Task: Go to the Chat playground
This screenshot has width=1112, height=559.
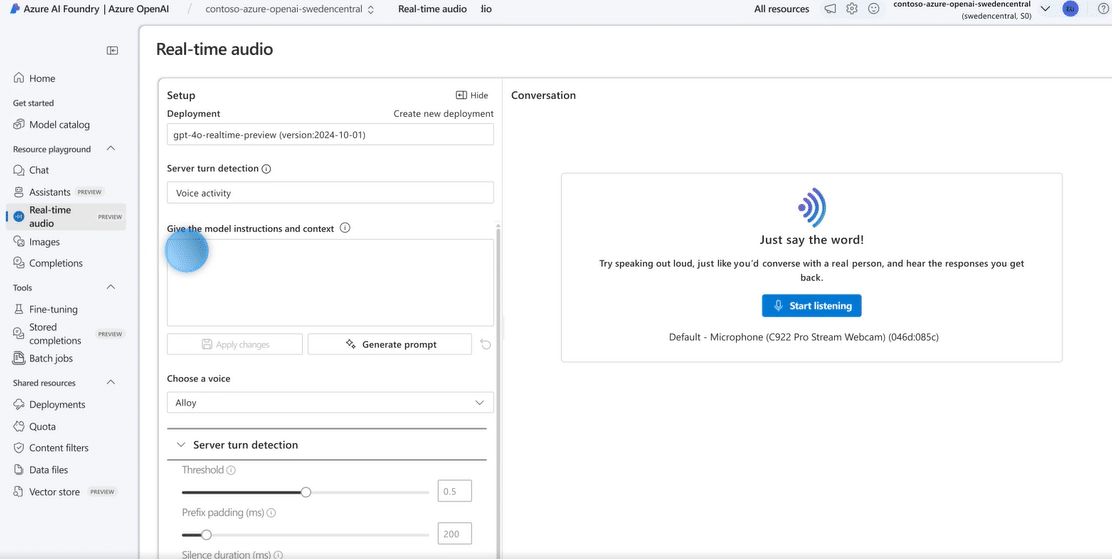Action: tap(38, 170)
